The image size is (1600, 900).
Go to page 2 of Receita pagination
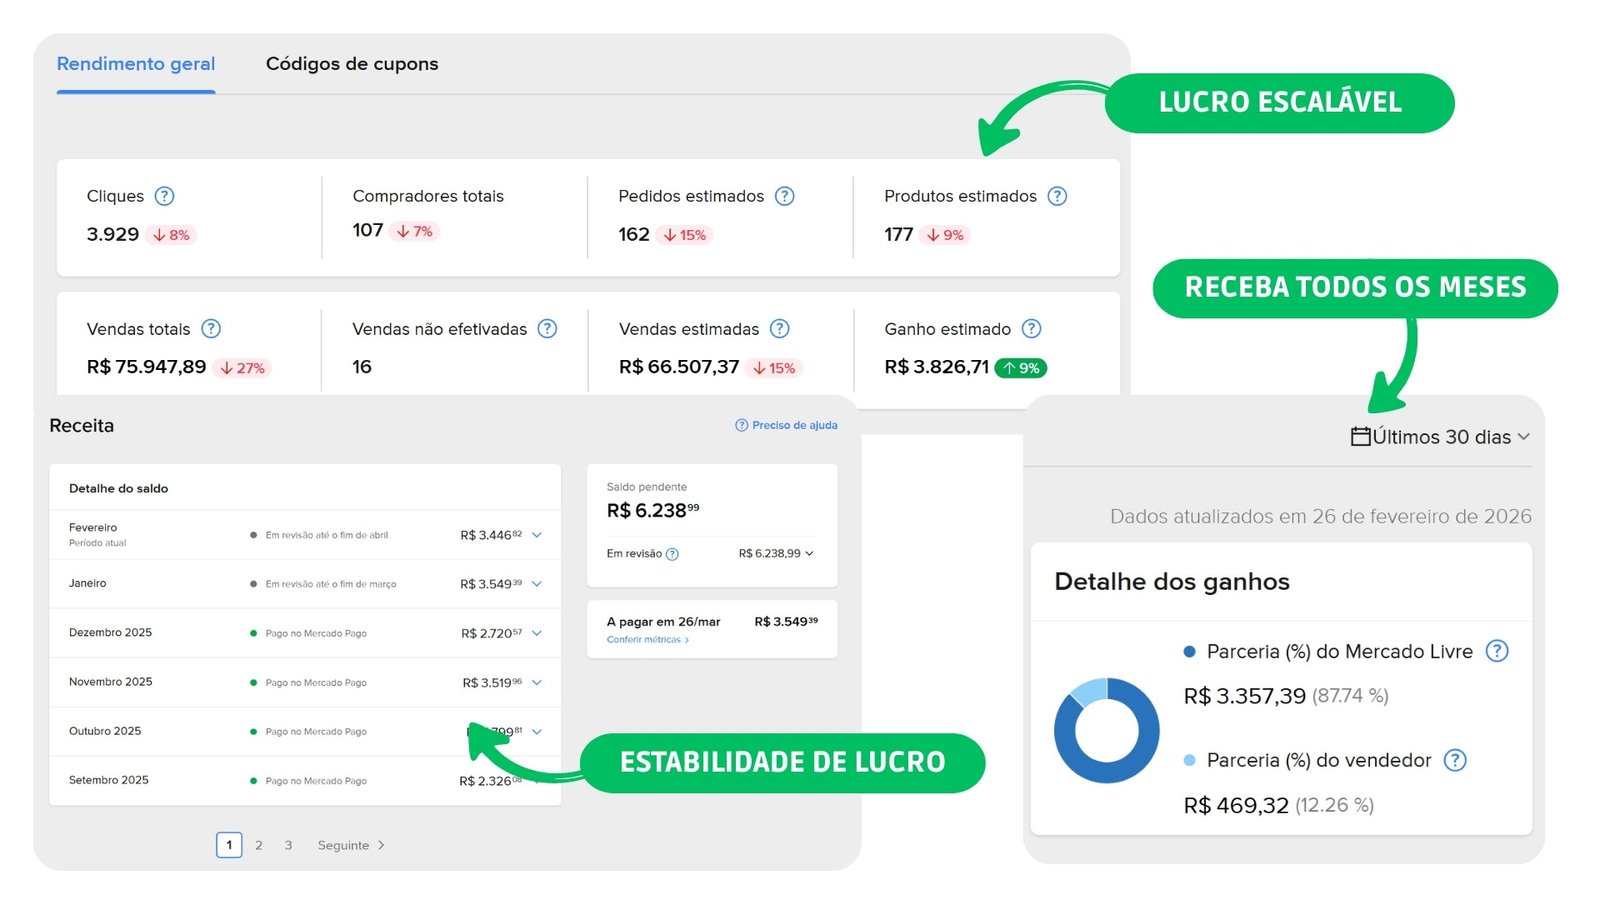click(259, 845)
